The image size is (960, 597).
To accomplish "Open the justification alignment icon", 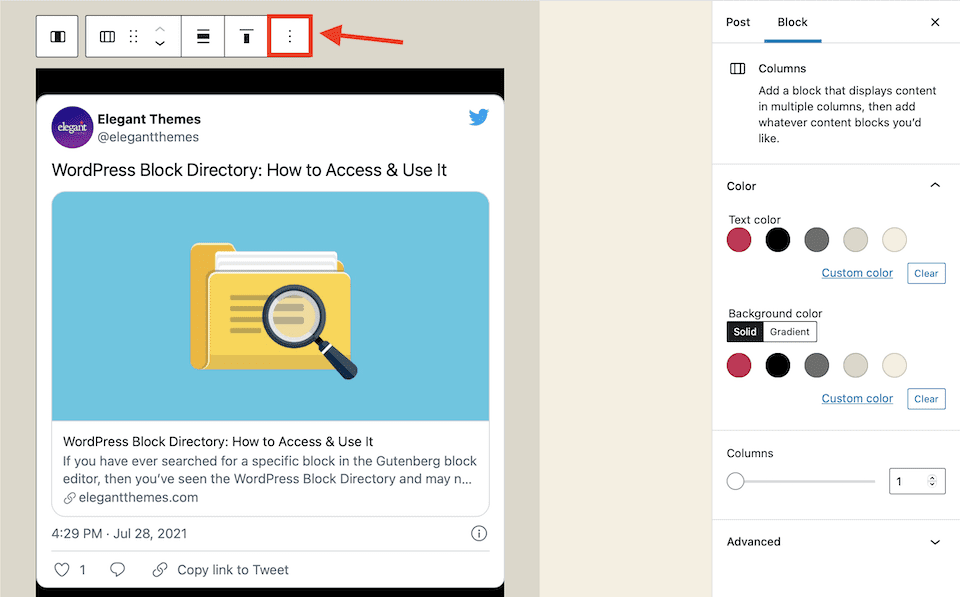I will 203,36.
